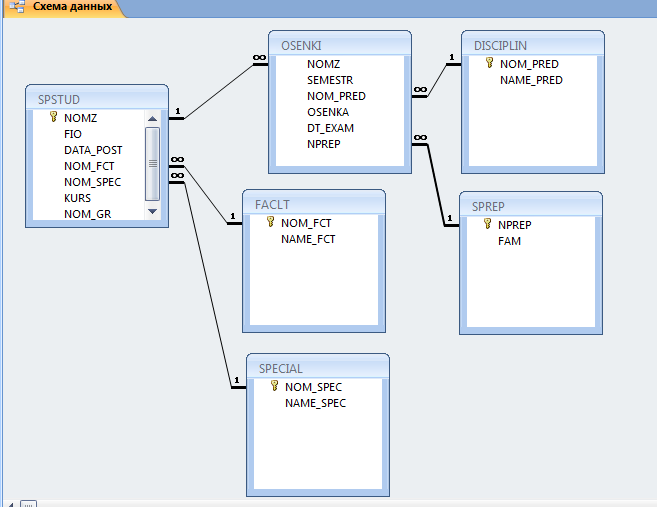Select the SPSTUD to FACLT relationship line
Screen dimensions: 657x507
205,195
